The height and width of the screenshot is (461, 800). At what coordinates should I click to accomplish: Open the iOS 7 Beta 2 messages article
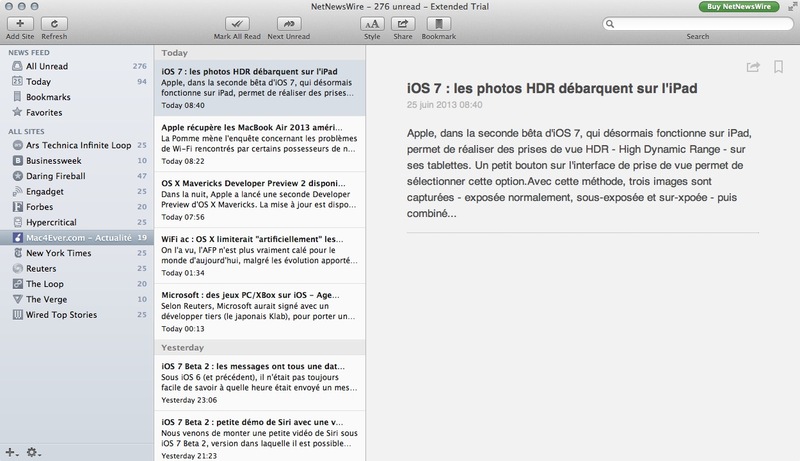click(x=260, y=382)
